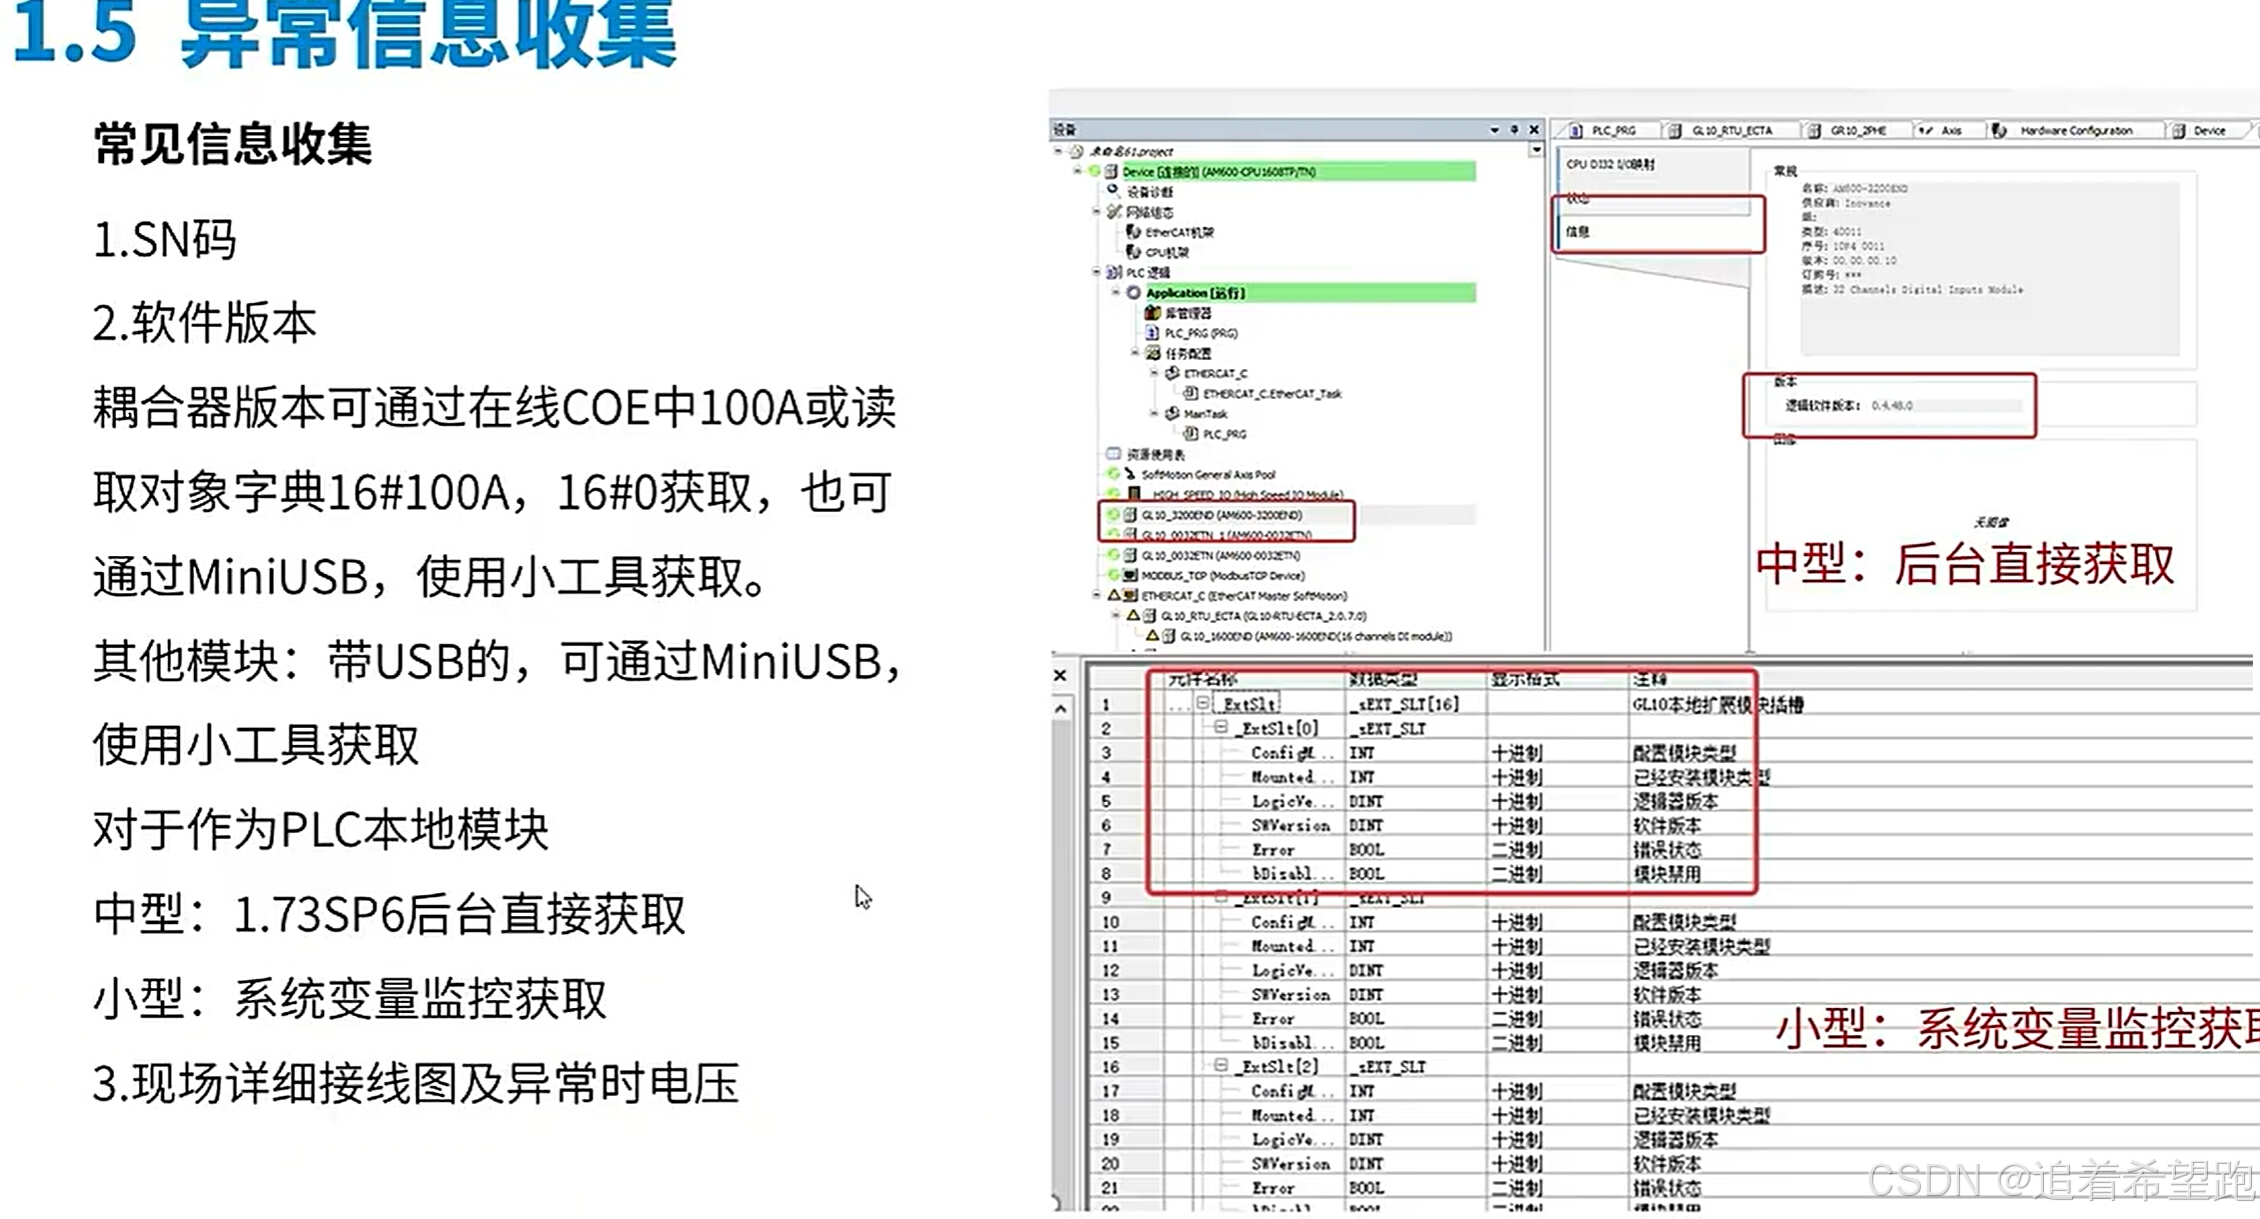Viewport: 2260px width, 1219px height.
Task: Select GL10_3200END module in device tree
Action: [1221, 515]
